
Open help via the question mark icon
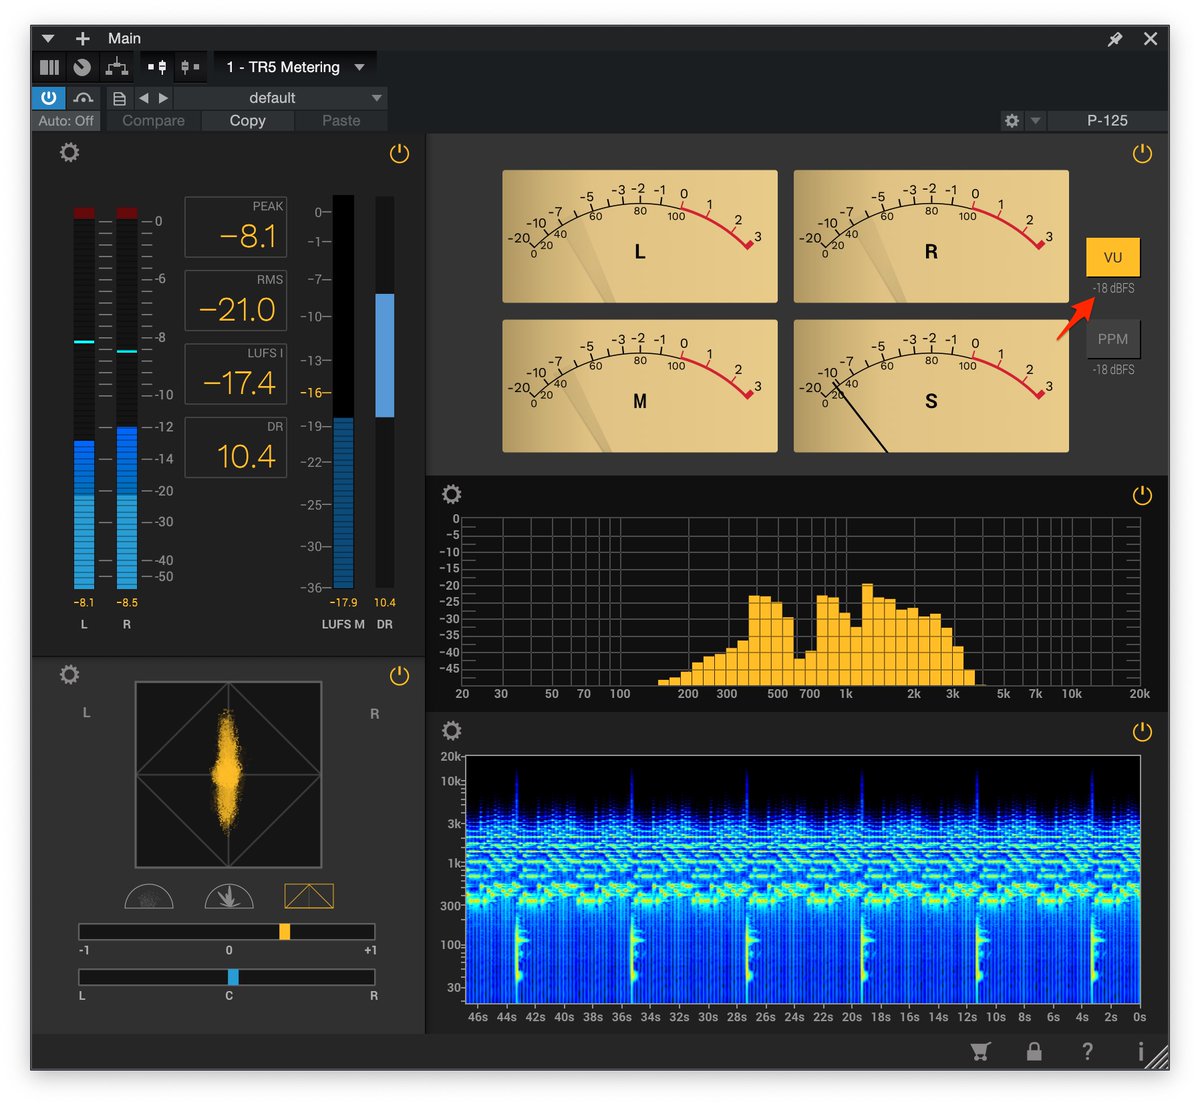(1087, 1051)
